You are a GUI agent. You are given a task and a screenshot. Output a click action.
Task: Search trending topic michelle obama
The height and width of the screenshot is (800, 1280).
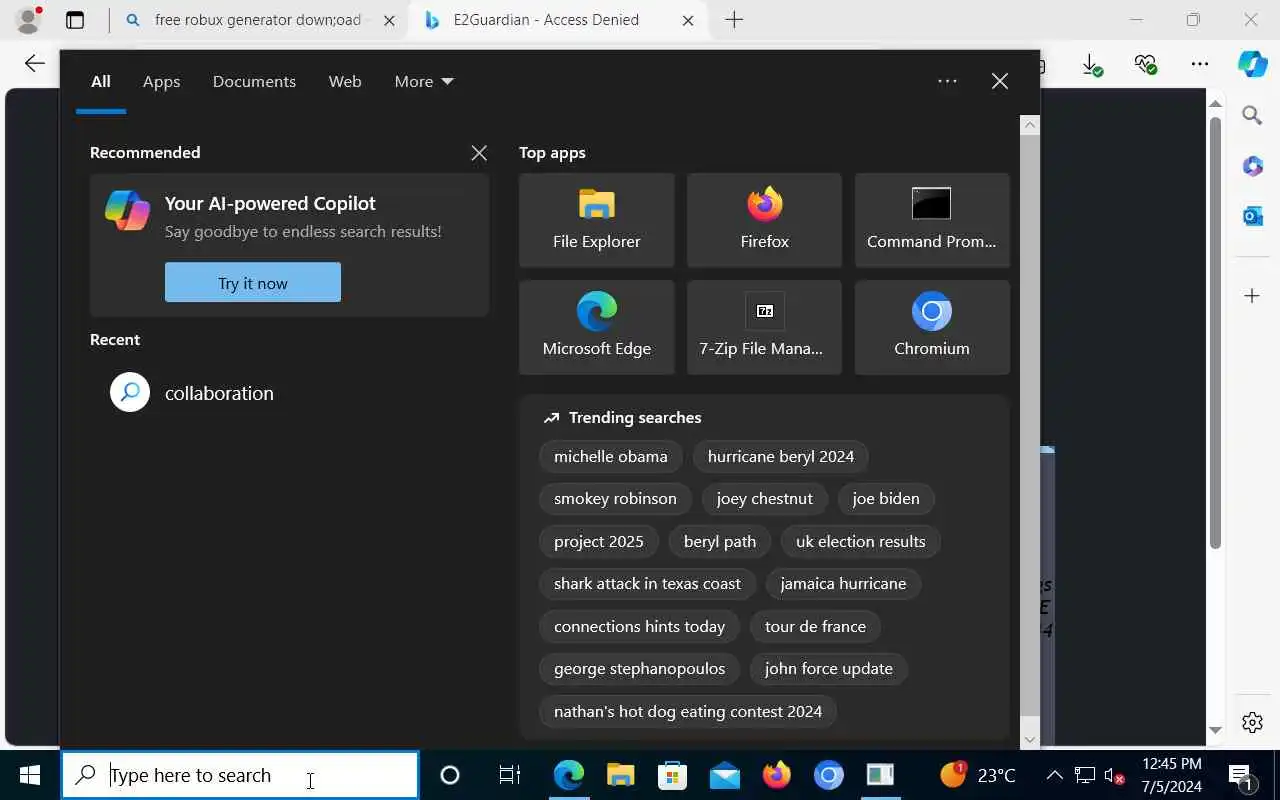611,456
